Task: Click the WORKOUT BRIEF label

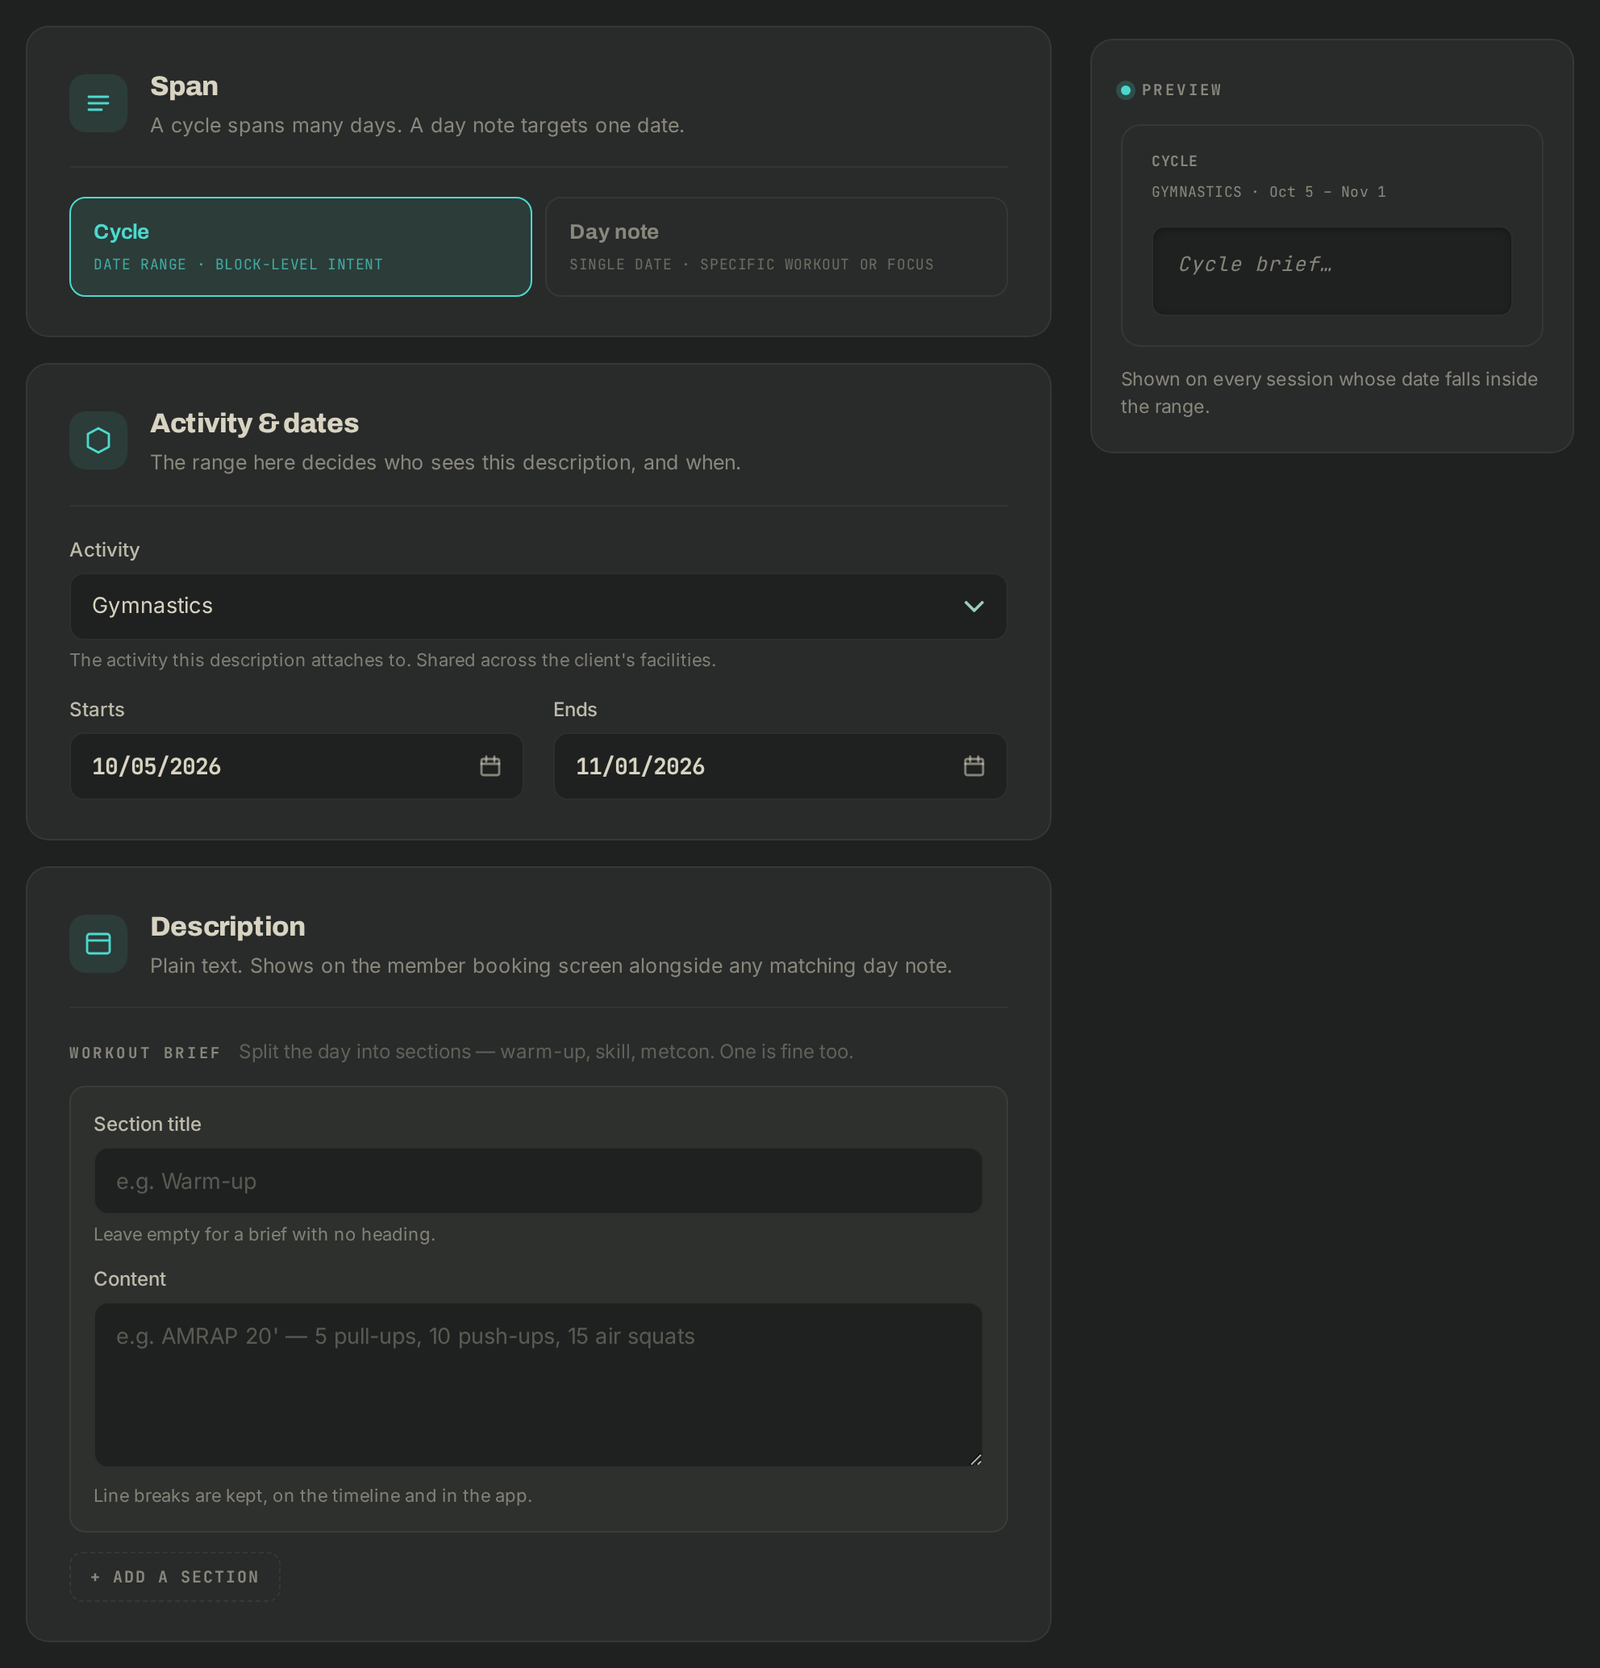Action: click(145, 1053)
